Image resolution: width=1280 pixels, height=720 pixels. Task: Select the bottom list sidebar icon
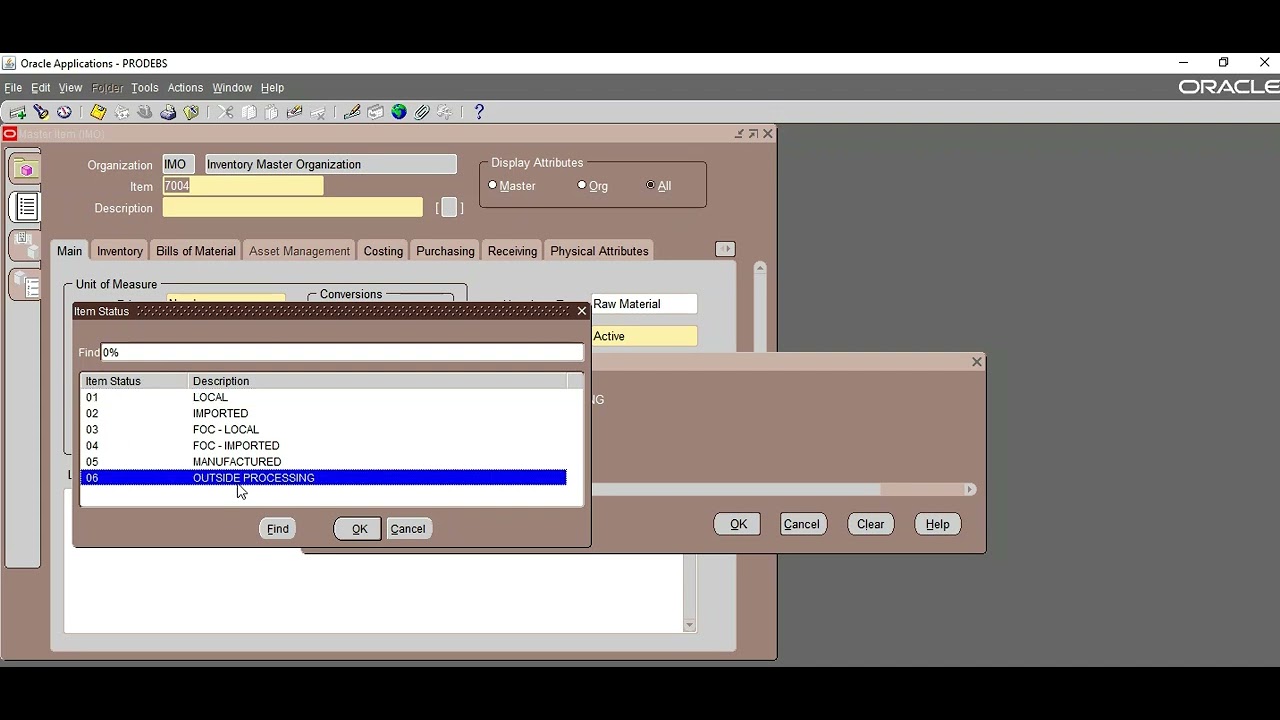(25, 286)
